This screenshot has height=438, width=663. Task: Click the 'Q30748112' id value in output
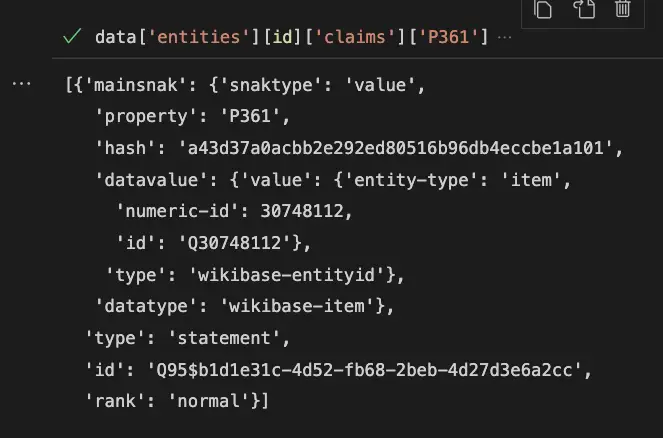pos(235,243)
